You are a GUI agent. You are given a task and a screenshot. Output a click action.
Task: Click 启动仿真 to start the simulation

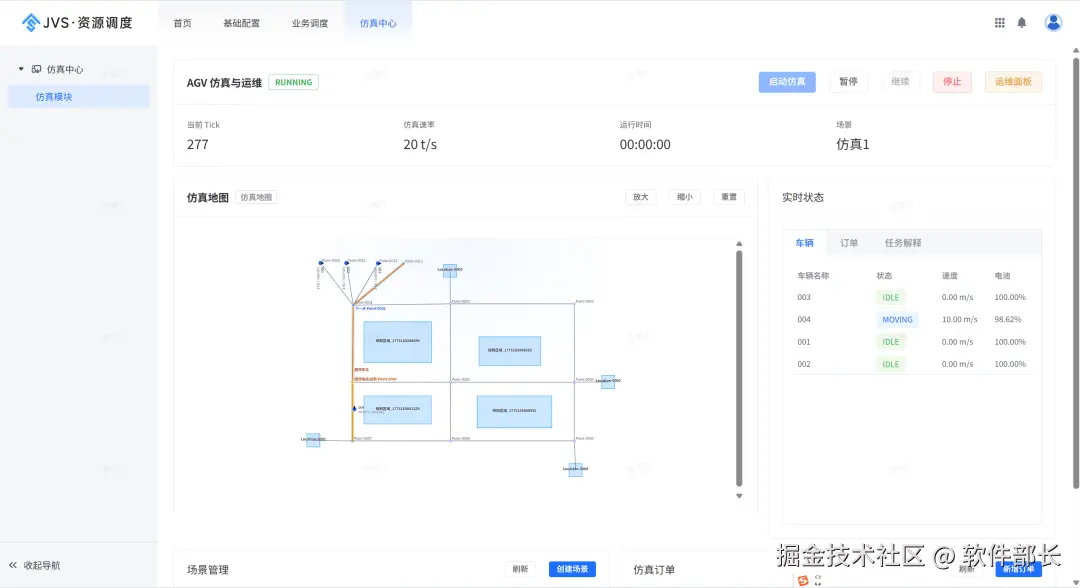[x=787, y=82]
